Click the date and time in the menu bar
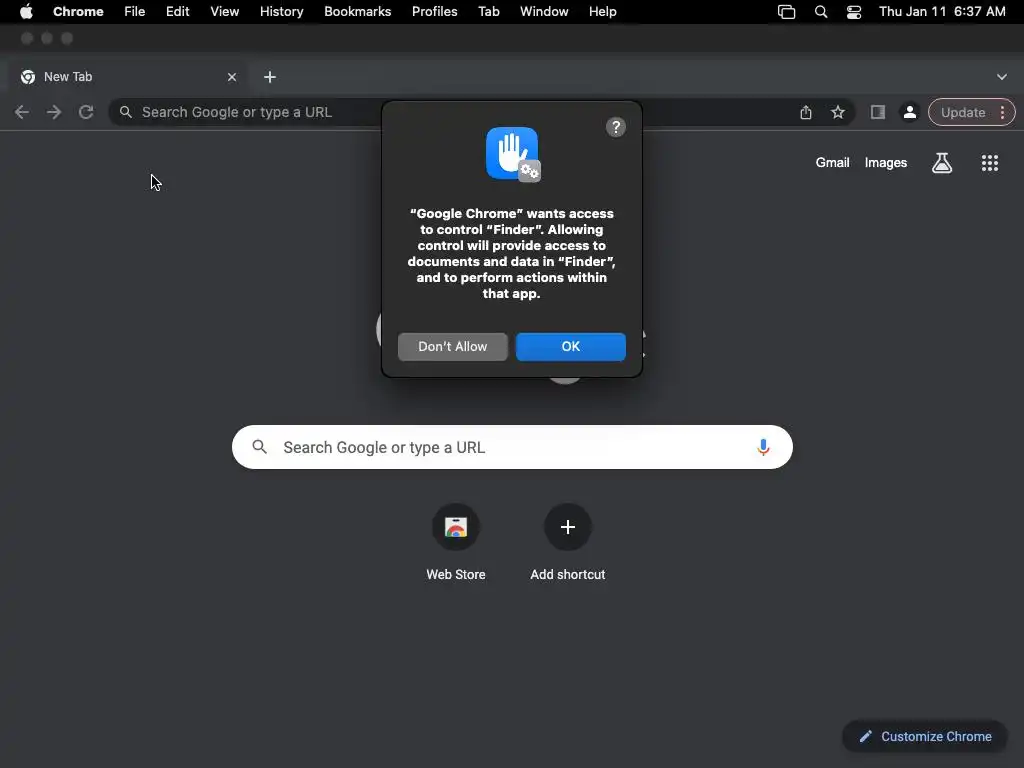Viewport: 1024px width, 768px height. [x=942, y=12]
